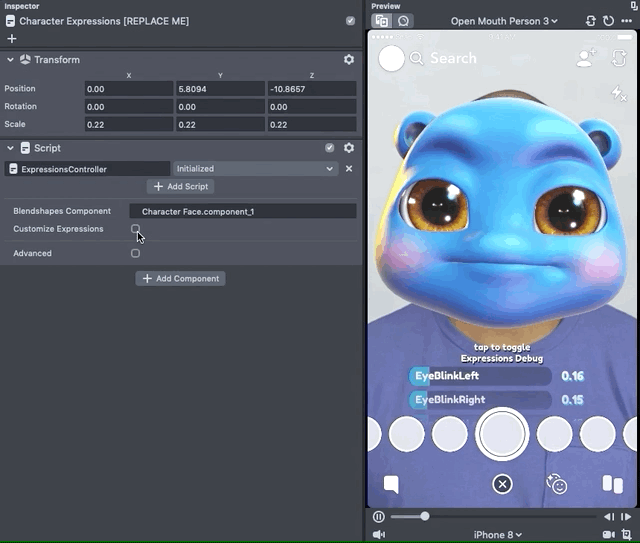
Task: Open the Script component settings gear
Action: pyautogui.click(x=349, y=148)
